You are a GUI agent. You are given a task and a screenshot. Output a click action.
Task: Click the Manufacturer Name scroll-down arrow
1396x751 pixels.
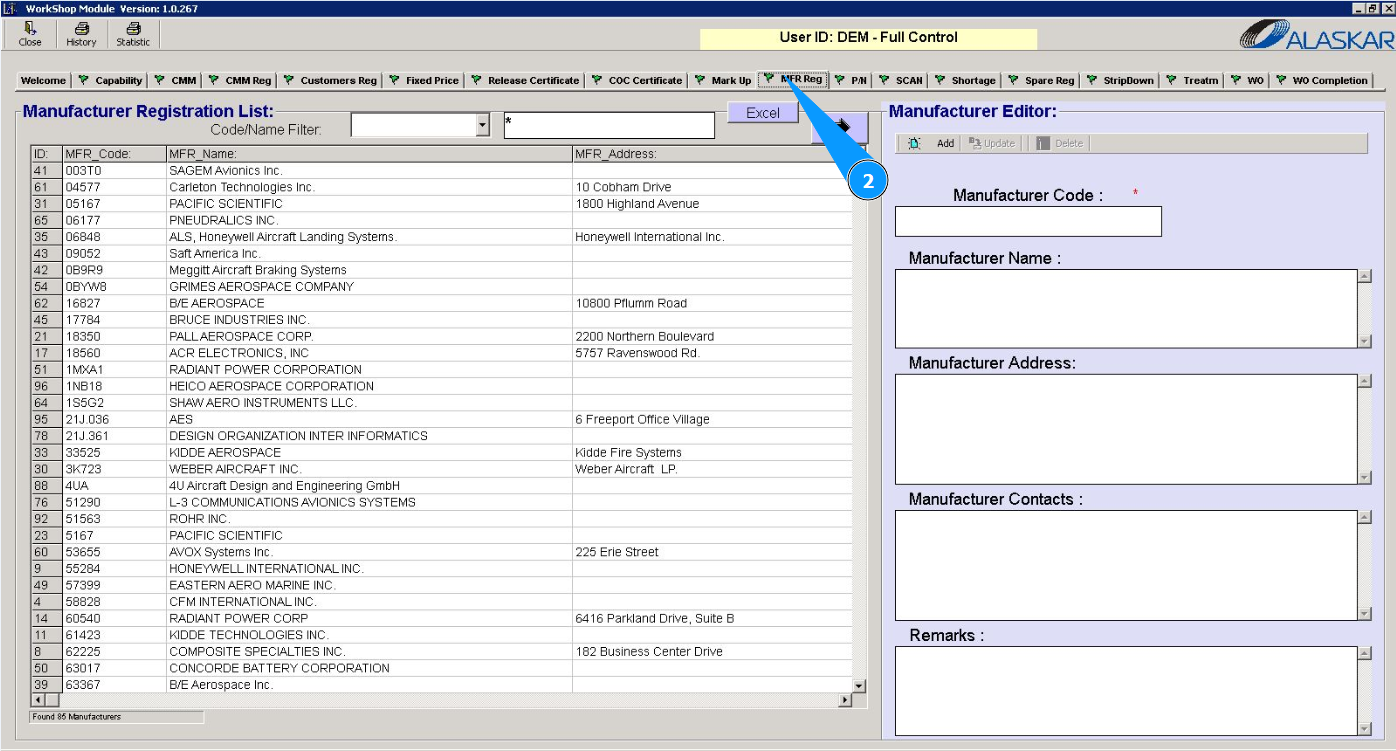(x=1364, y=341)
